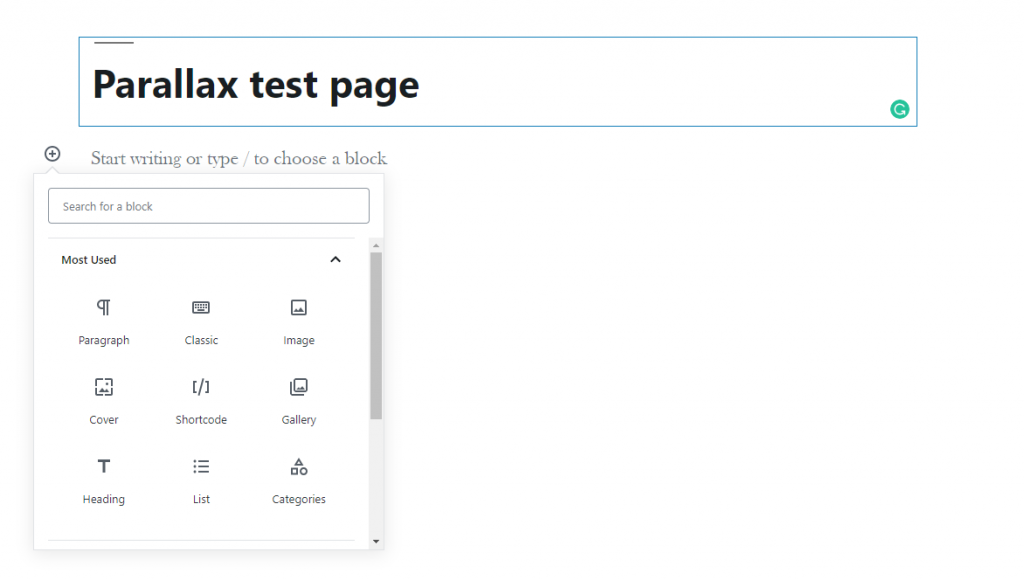Click the Paragraph block label

click(104, 340)
